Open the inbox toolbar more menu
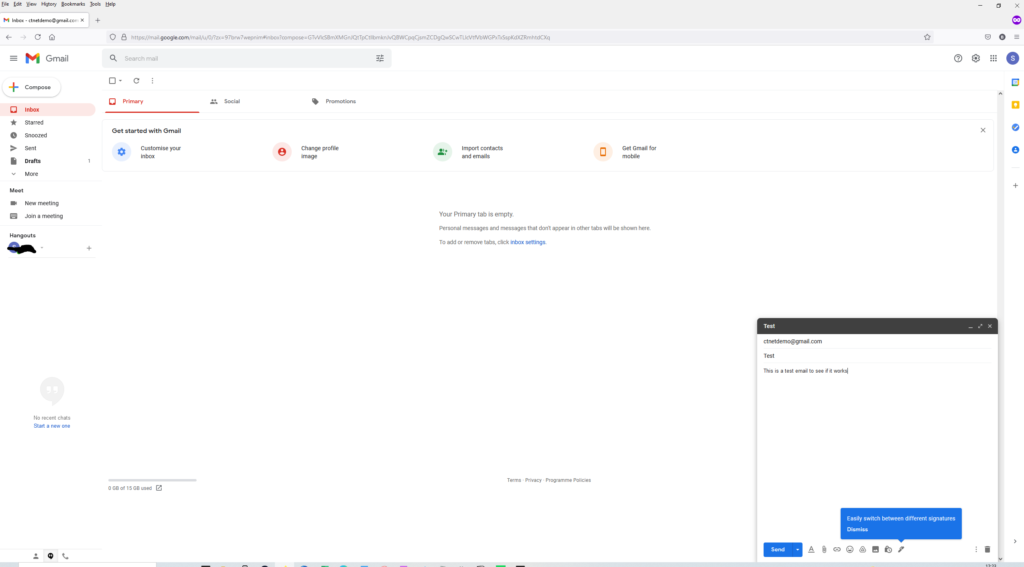Image resolution: width=1024 pixels, height=567 pixels. coord(152,81)
